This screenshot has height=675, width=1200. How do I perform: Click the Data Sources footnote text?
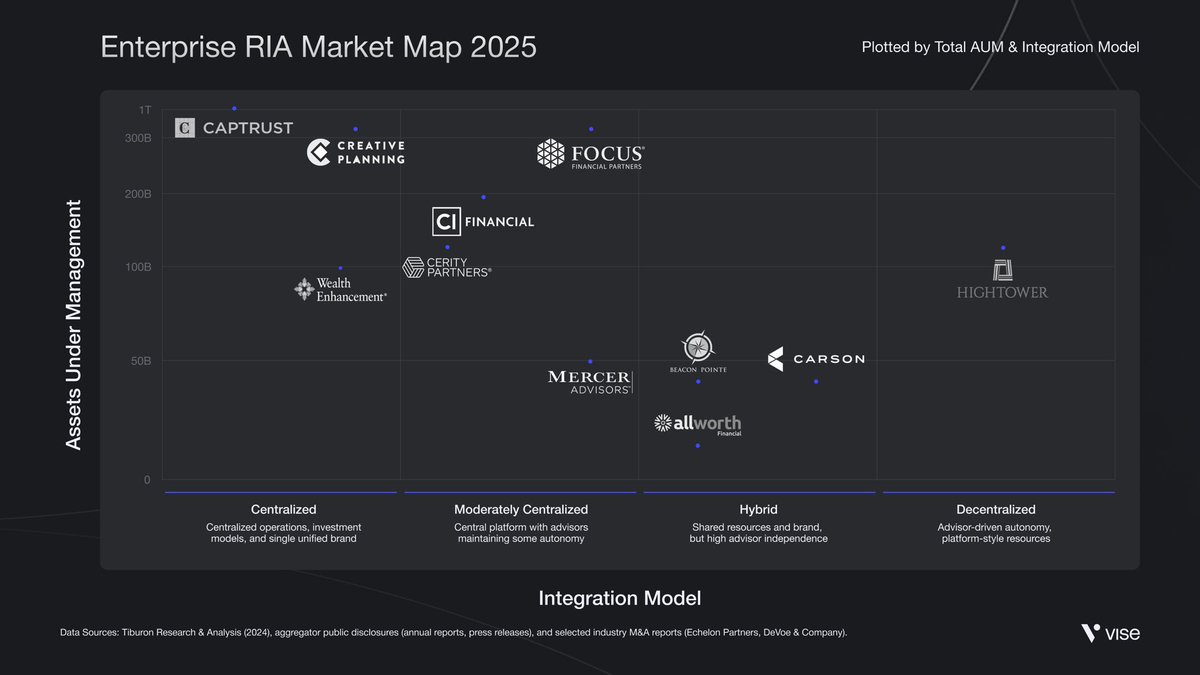click(x=453, y=632)
